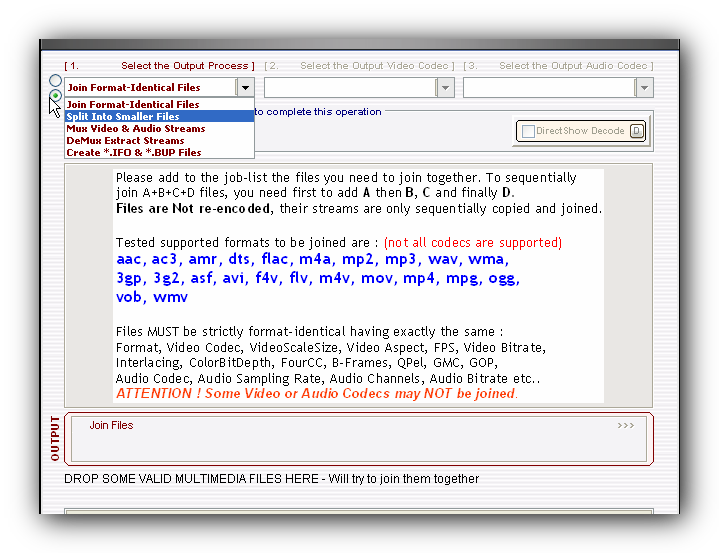Open the Output Video Codec dropdown
Viewport: 719px width, 553px height.
(445, 88)
